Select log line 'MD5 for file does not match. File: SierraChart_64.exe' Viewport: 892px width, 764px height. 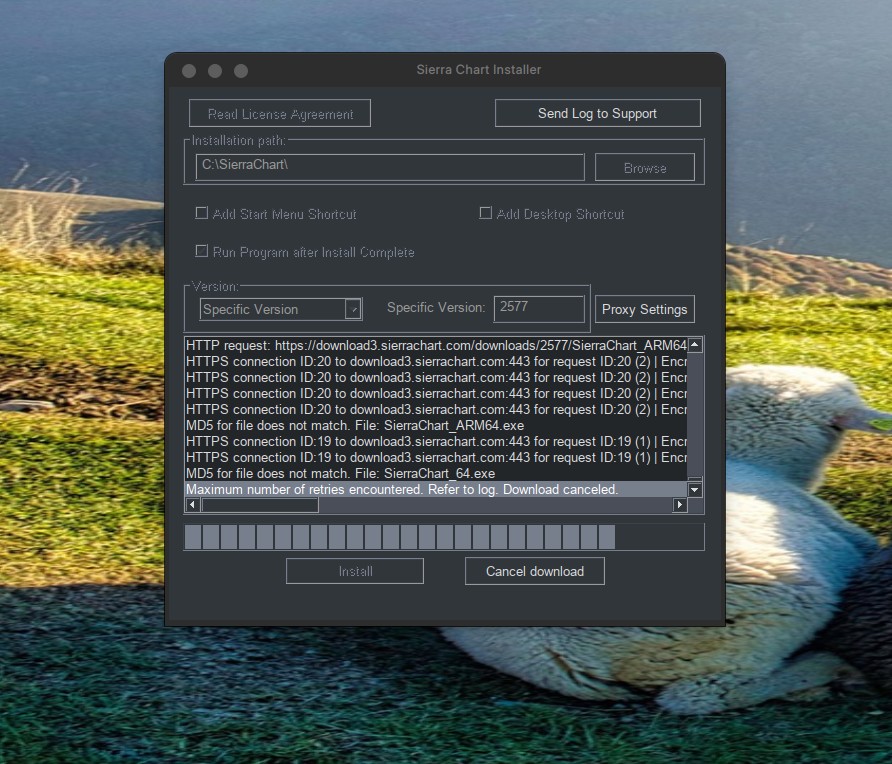click(x=436, y=473)
